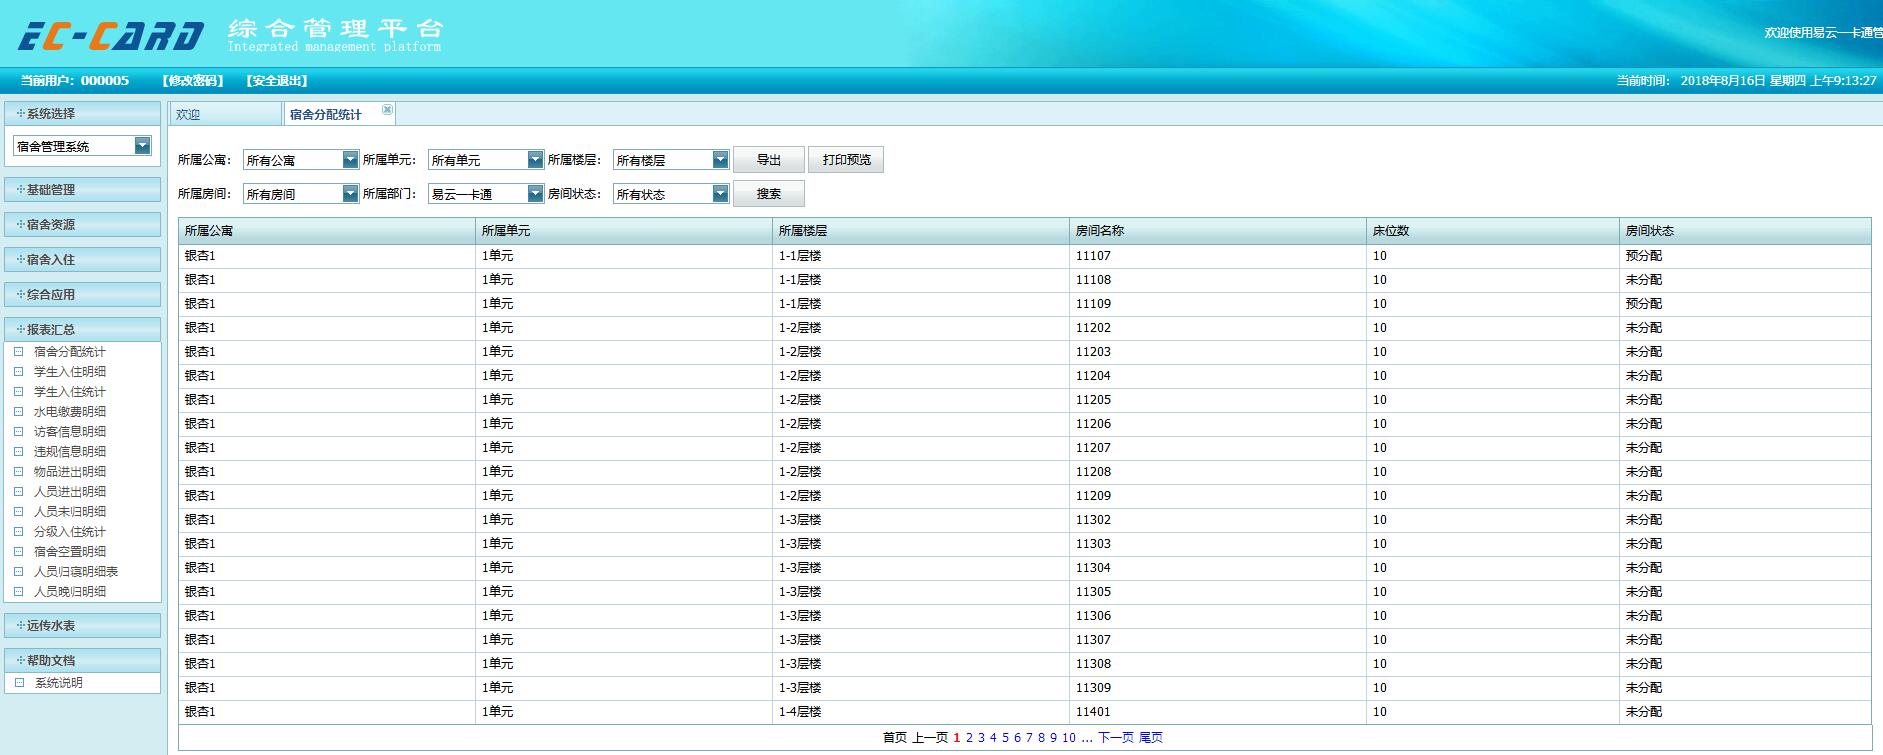Click the 所属公寓 column header
Image resolution: width=1883 pixels, height=755 pixels.
(327, 231)
